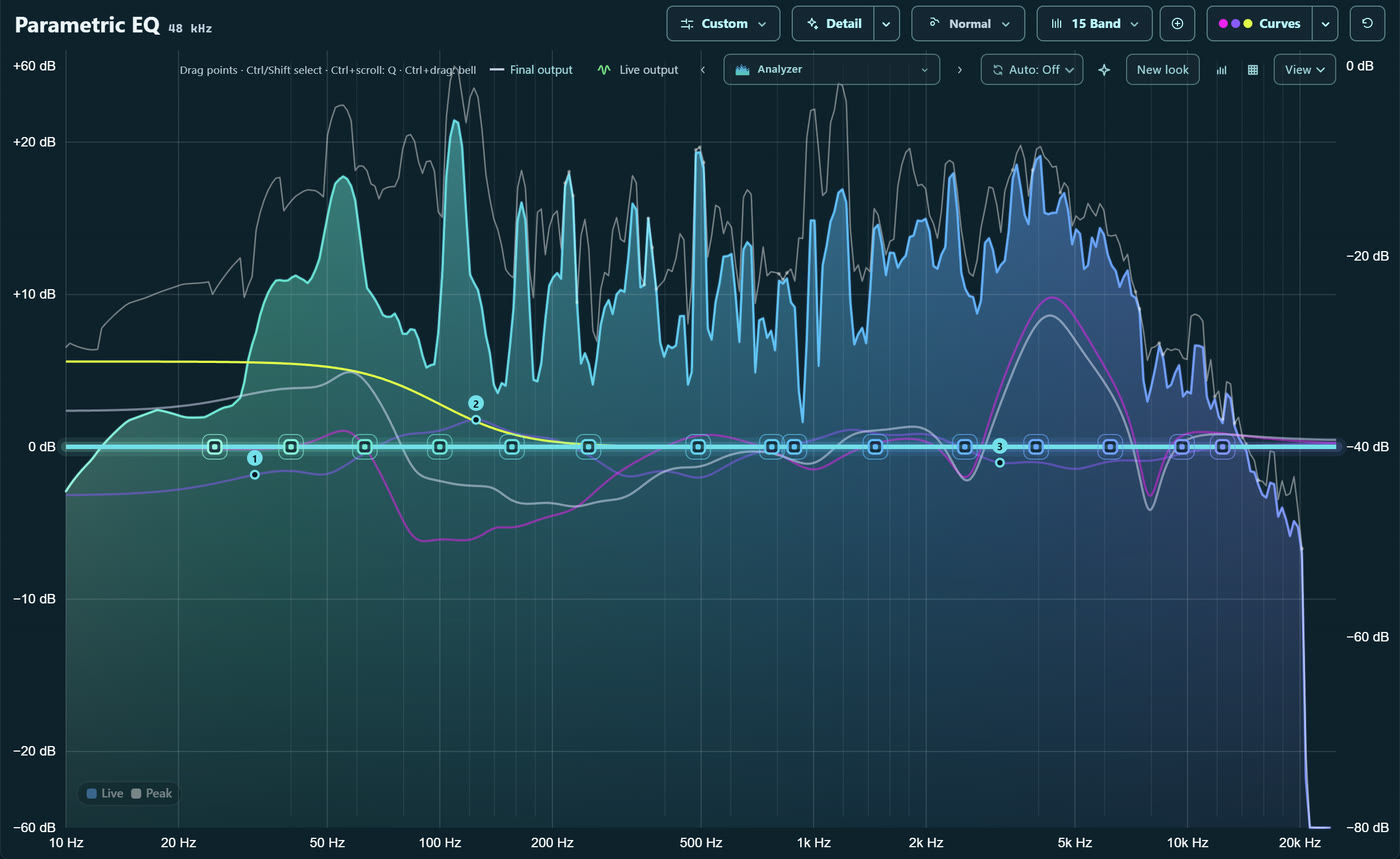Click the 48 kHz sample rate label
This screenshot has height=859, width=1400.
pyautogui.click(x=190, y=28)
